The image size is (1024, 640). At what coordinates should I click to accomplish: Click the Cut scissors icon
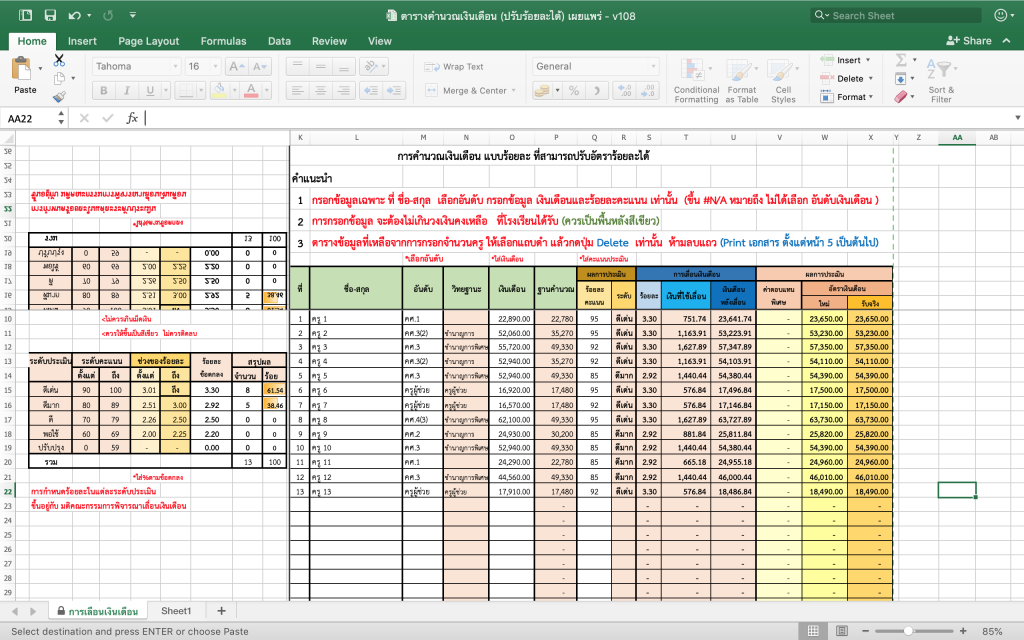(59, 60)
